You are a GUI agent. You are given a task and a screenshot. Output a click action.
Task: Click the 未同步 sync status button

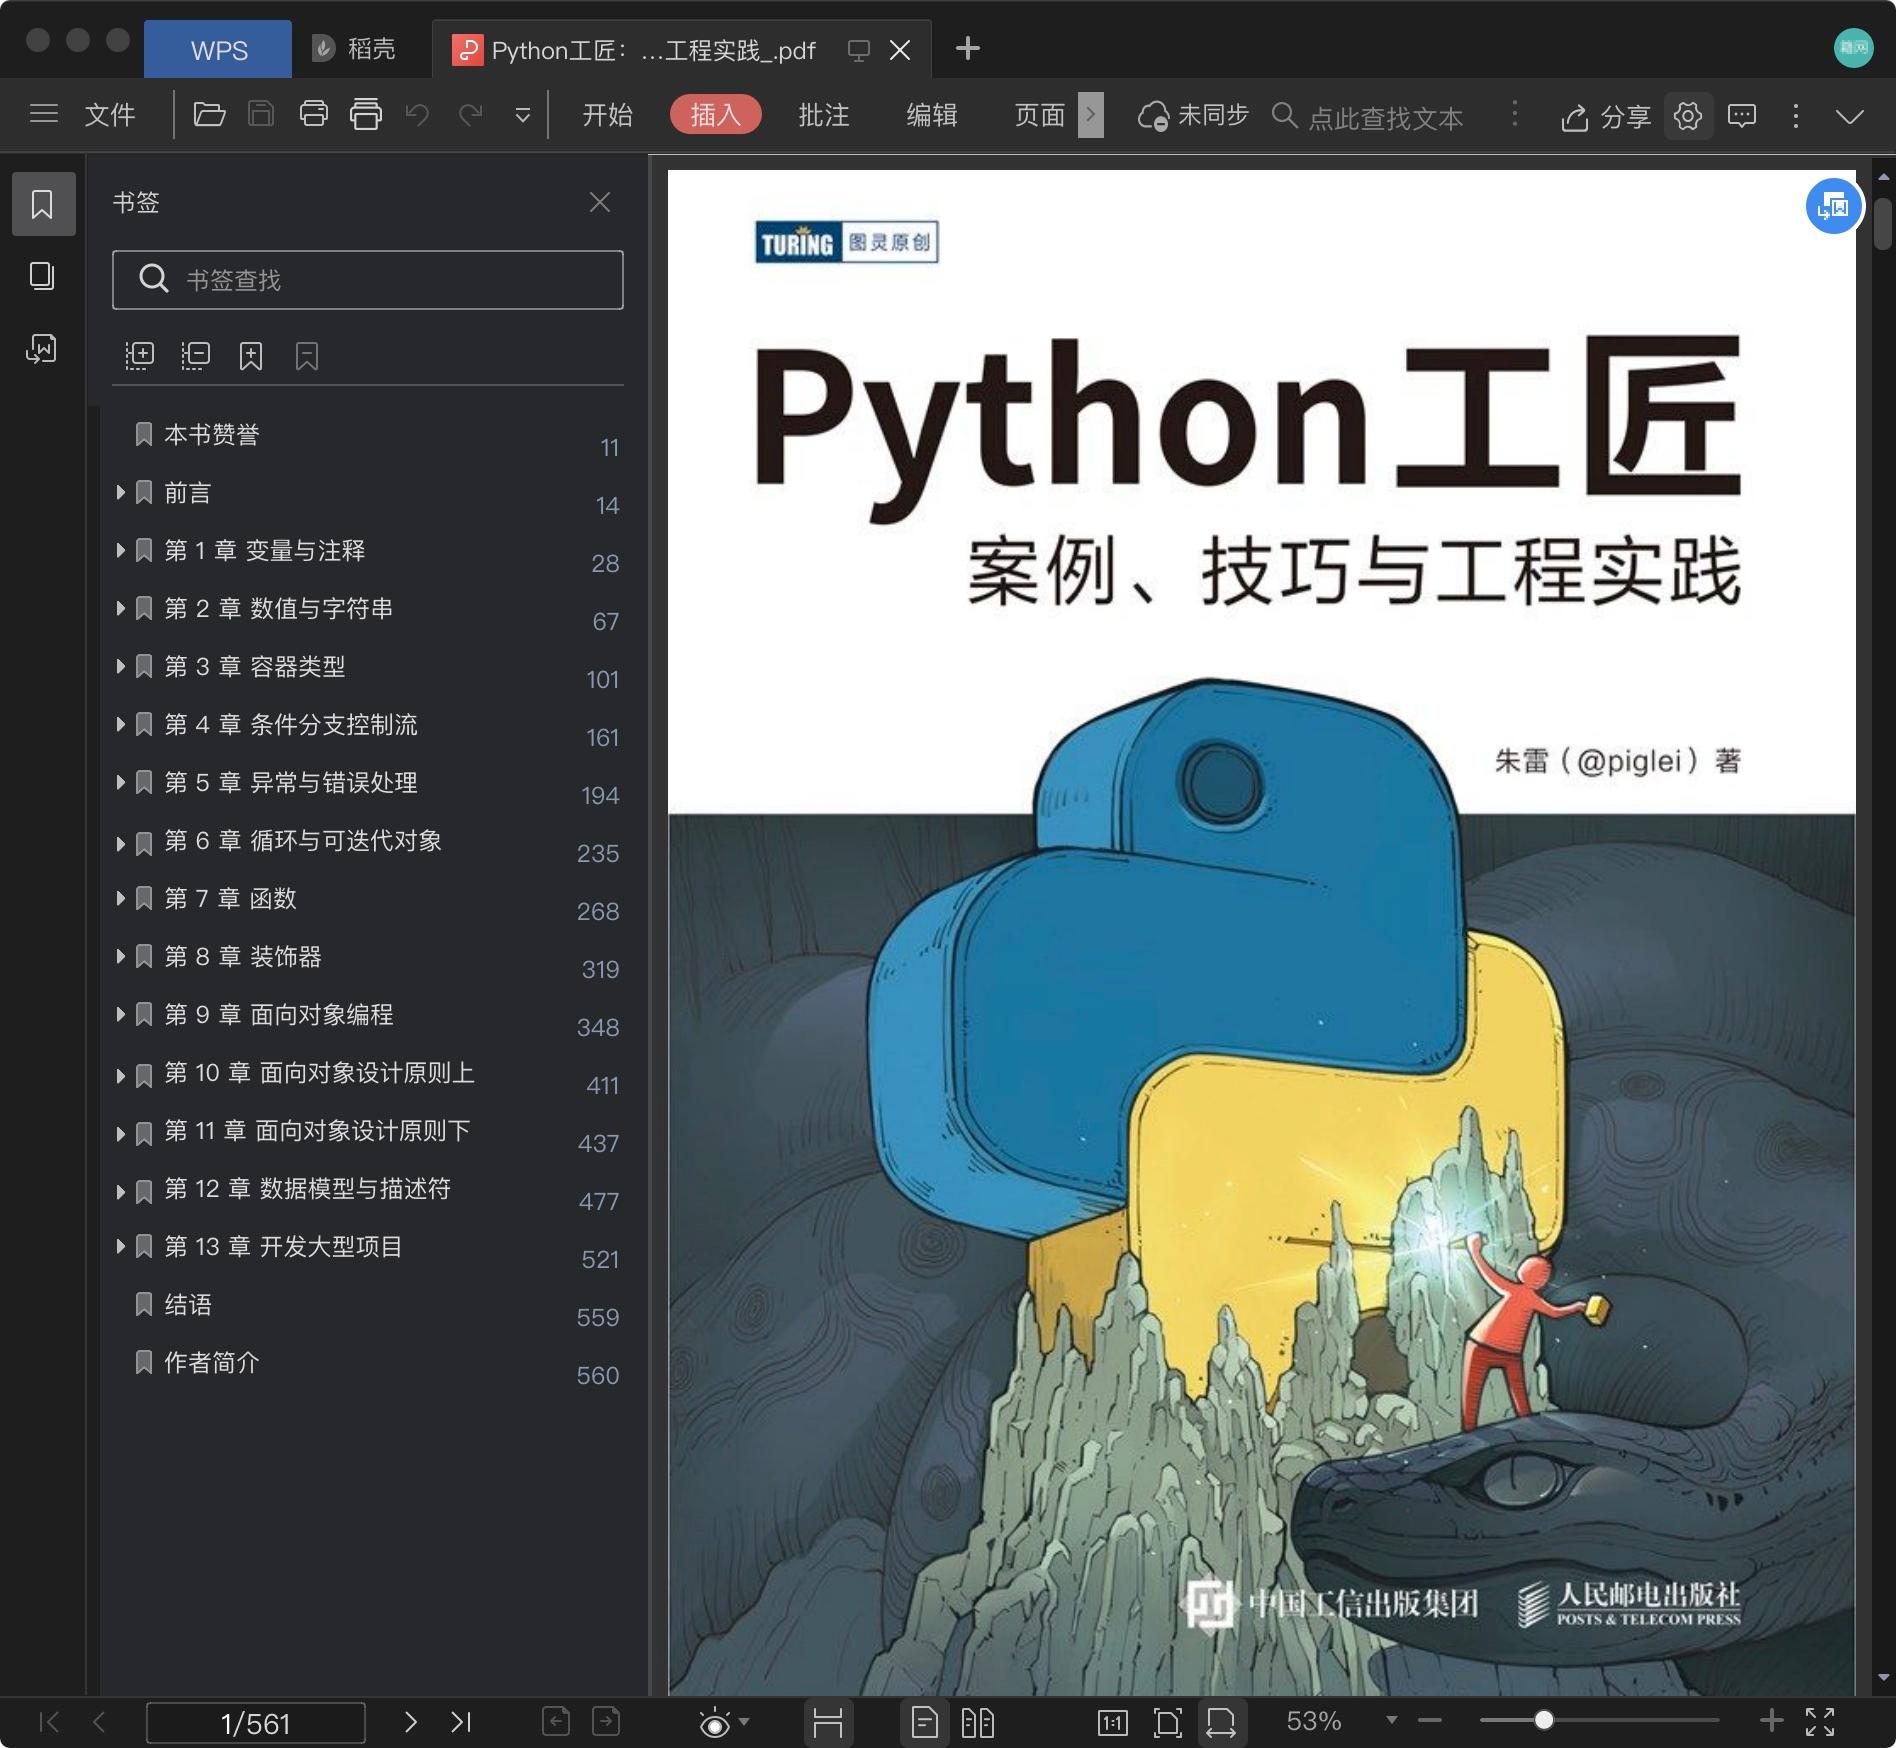click(1194, 115)
